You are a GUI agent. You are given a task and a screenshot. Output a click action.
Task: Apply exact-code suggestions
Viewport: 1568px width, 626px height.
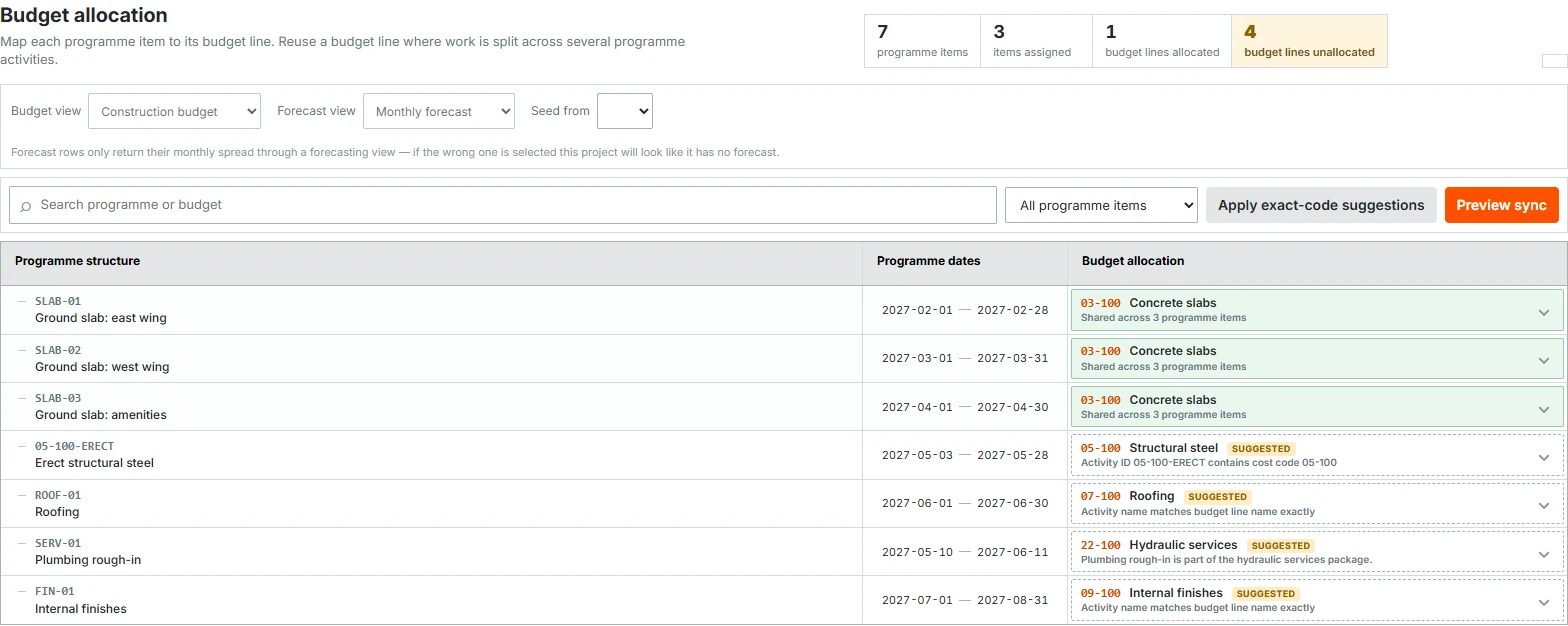1321,205
